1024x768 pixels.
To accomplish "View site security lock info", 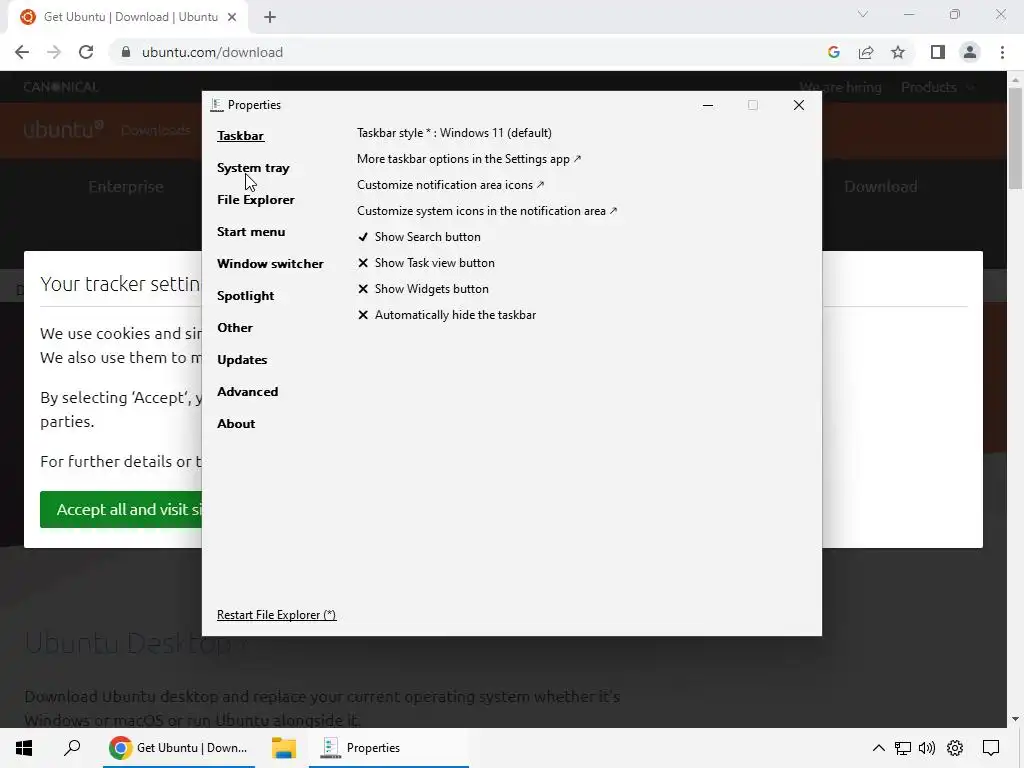I will coord(126,52).
